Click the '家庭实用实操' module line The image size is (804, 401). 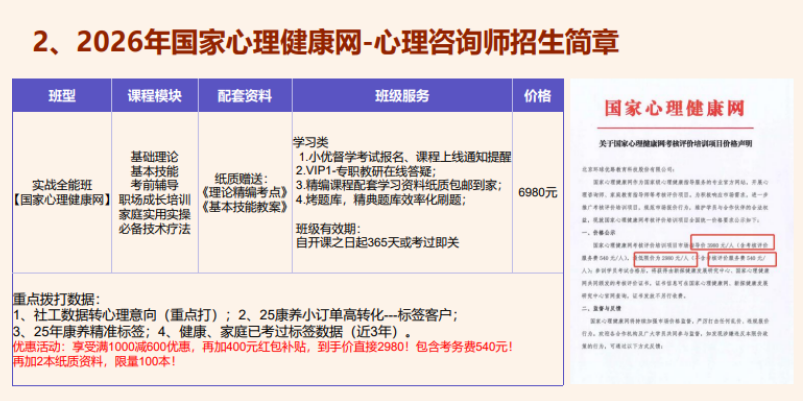[x=155, y=214]
